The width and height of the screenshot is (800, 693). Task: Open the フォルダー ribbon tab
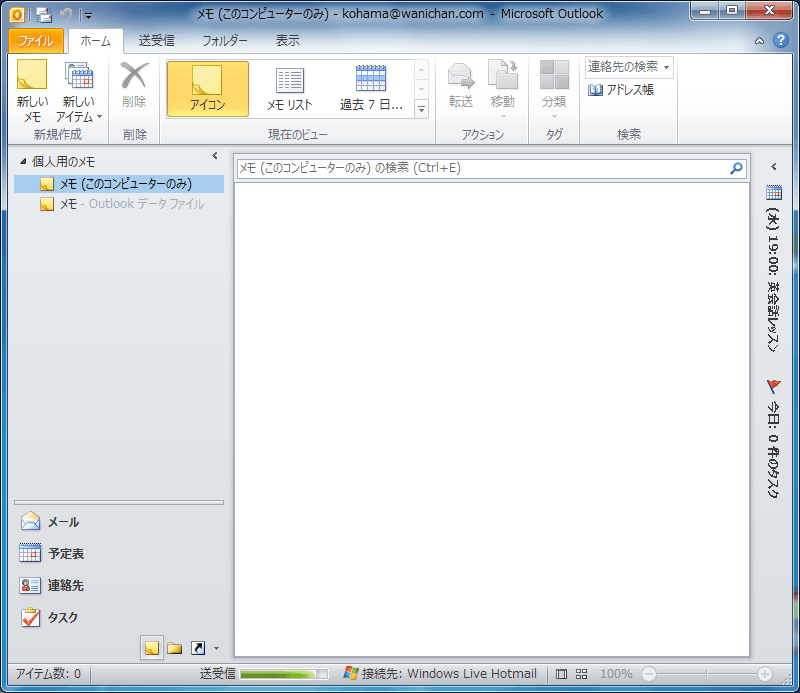(224, 41)
